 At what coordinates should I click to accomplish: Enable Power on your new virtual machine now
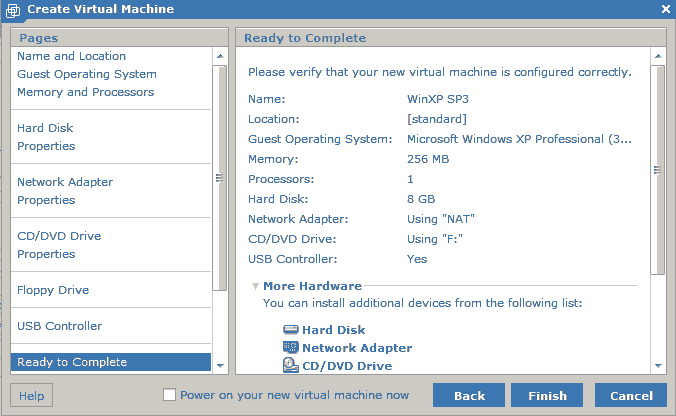[169, 394]
